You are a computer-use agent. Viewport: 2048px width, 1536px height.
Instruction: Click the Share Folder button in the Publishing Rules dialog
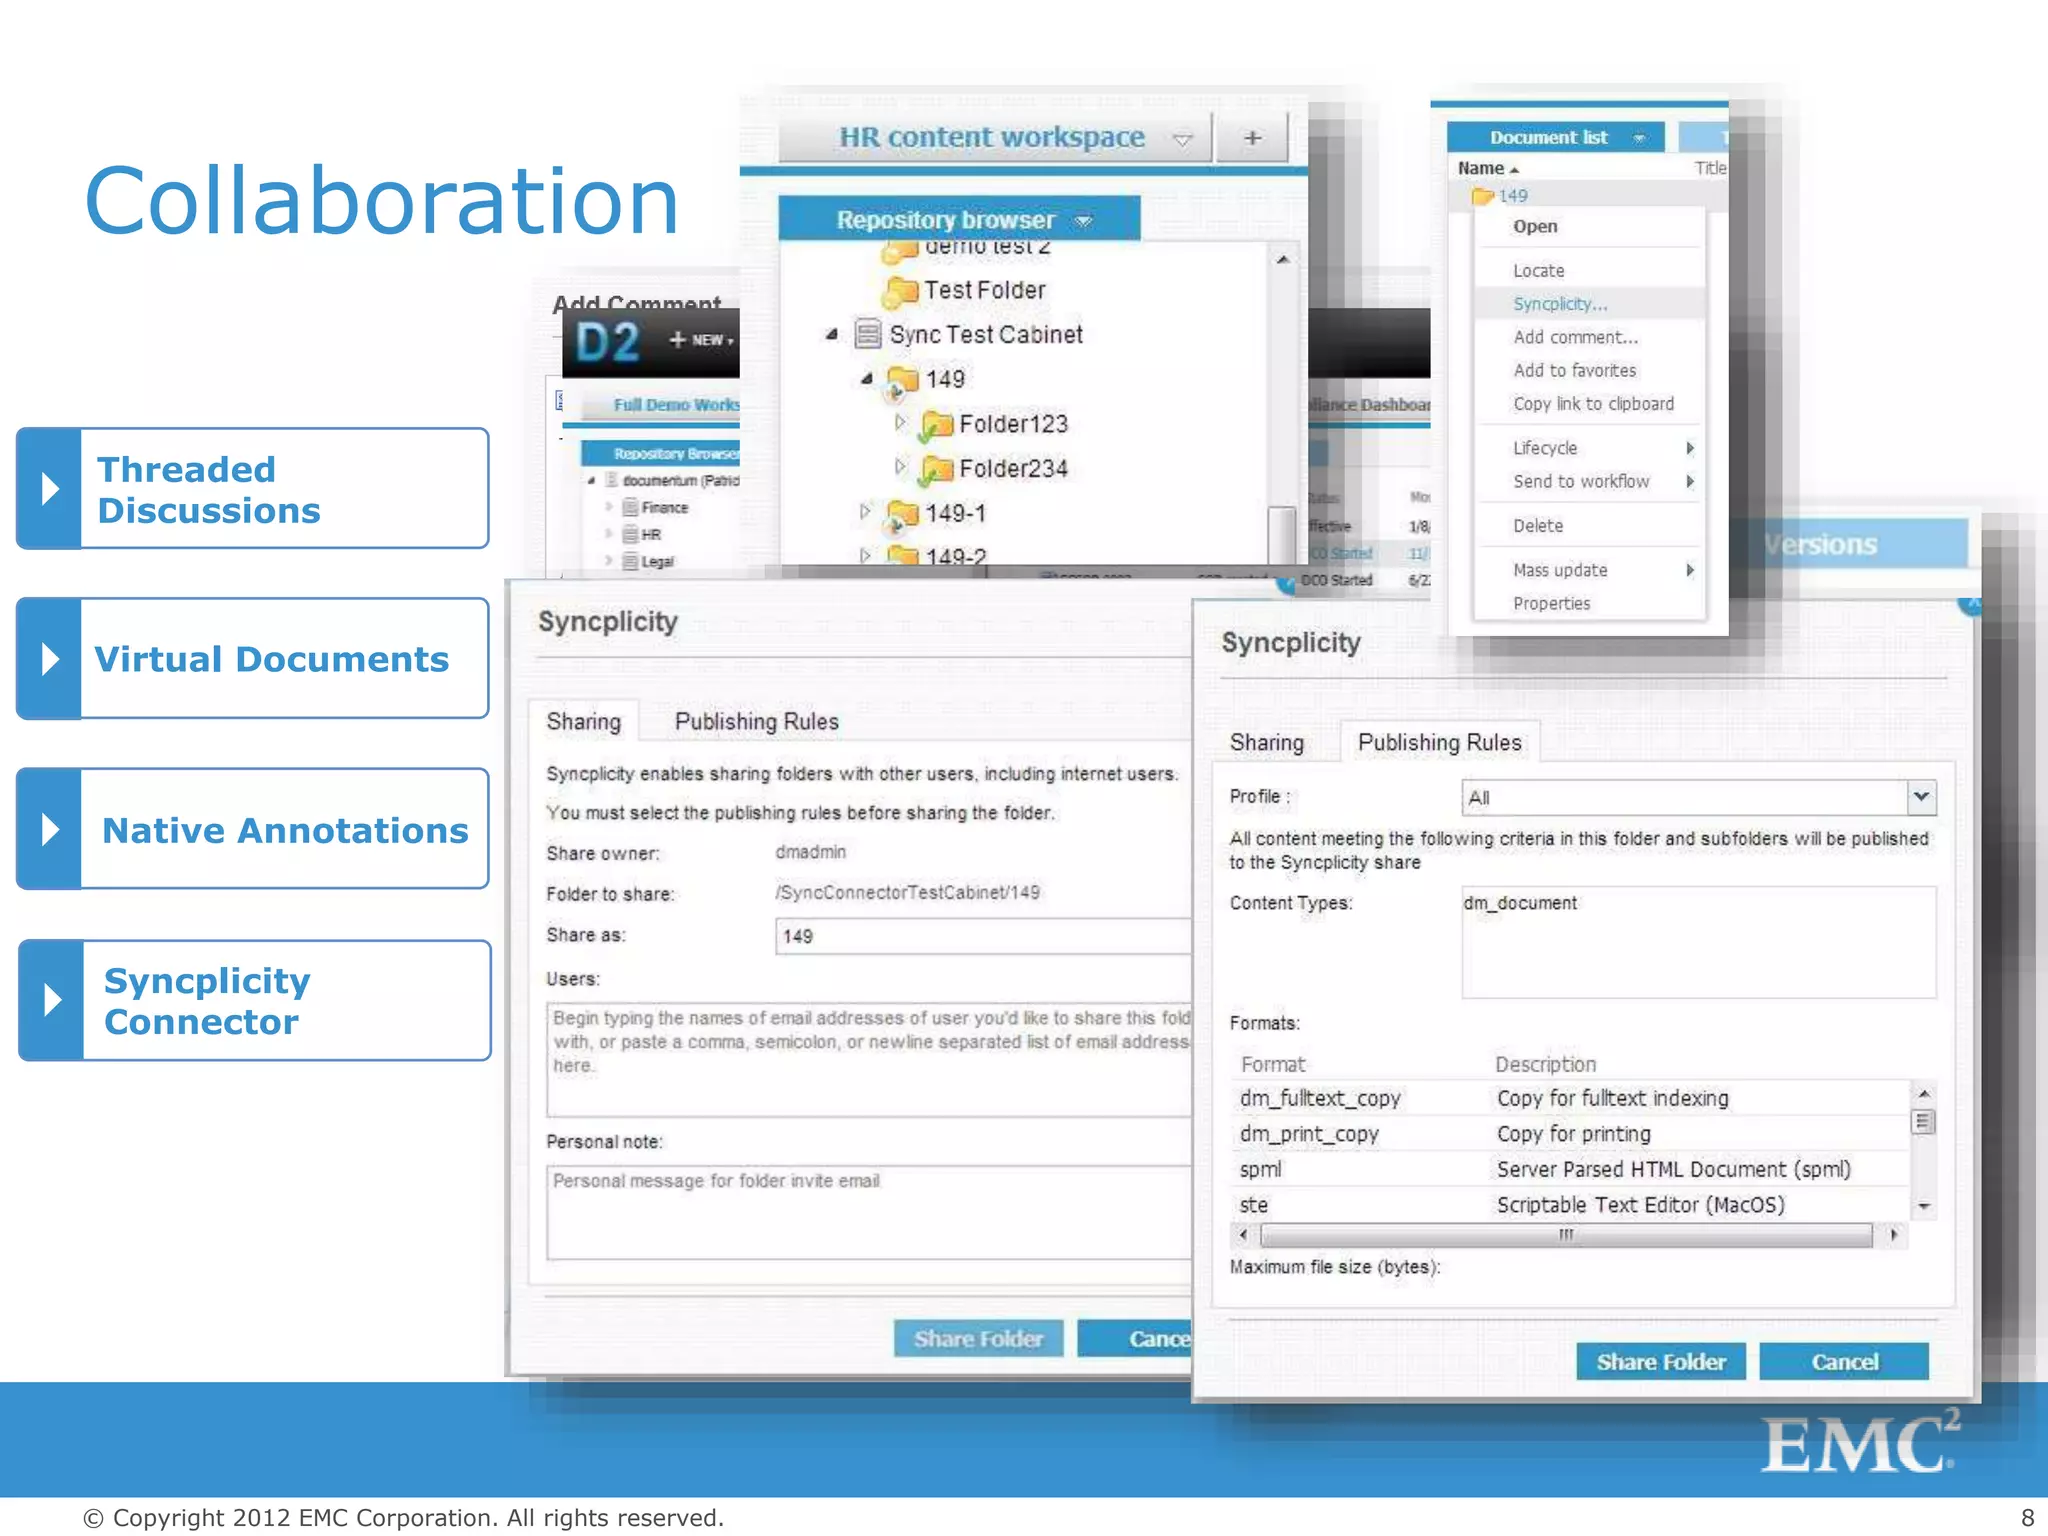1660,1362
